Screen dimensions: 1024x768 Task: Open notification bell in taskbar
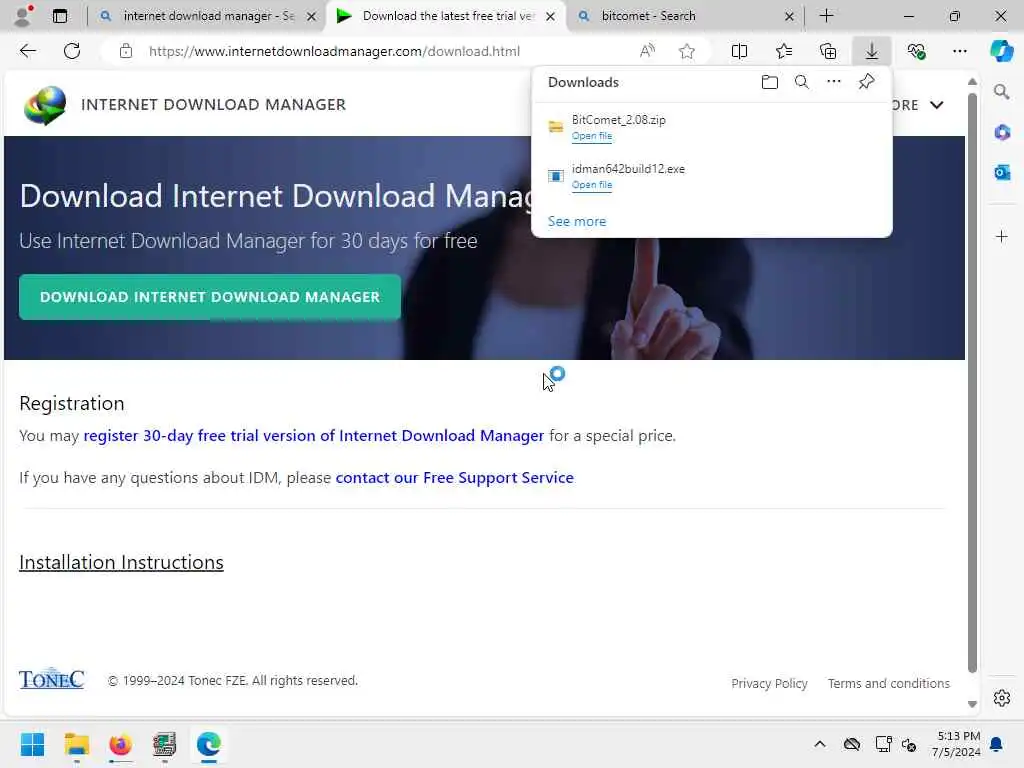point(997,744)
